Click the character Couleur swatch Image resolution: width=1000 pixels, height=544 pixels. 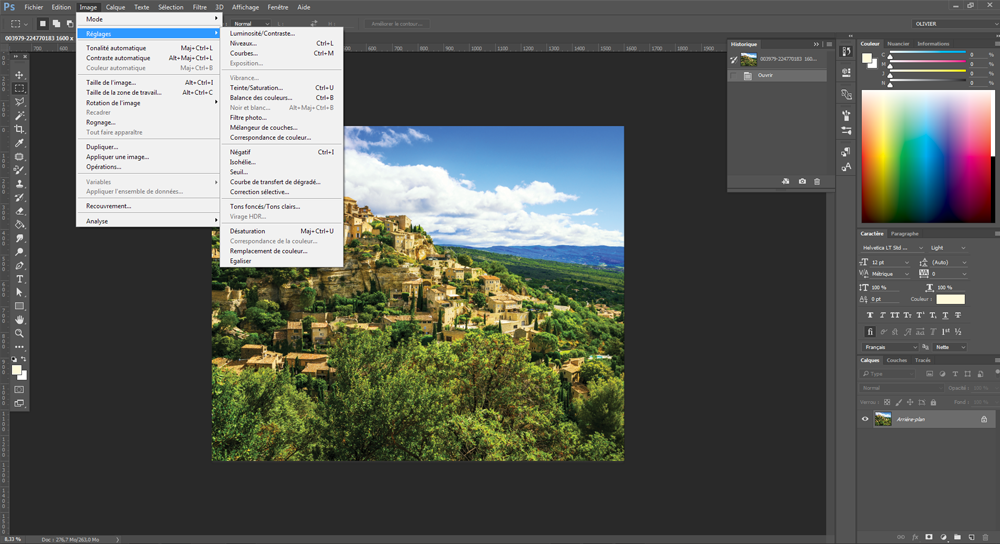(950, 298)
